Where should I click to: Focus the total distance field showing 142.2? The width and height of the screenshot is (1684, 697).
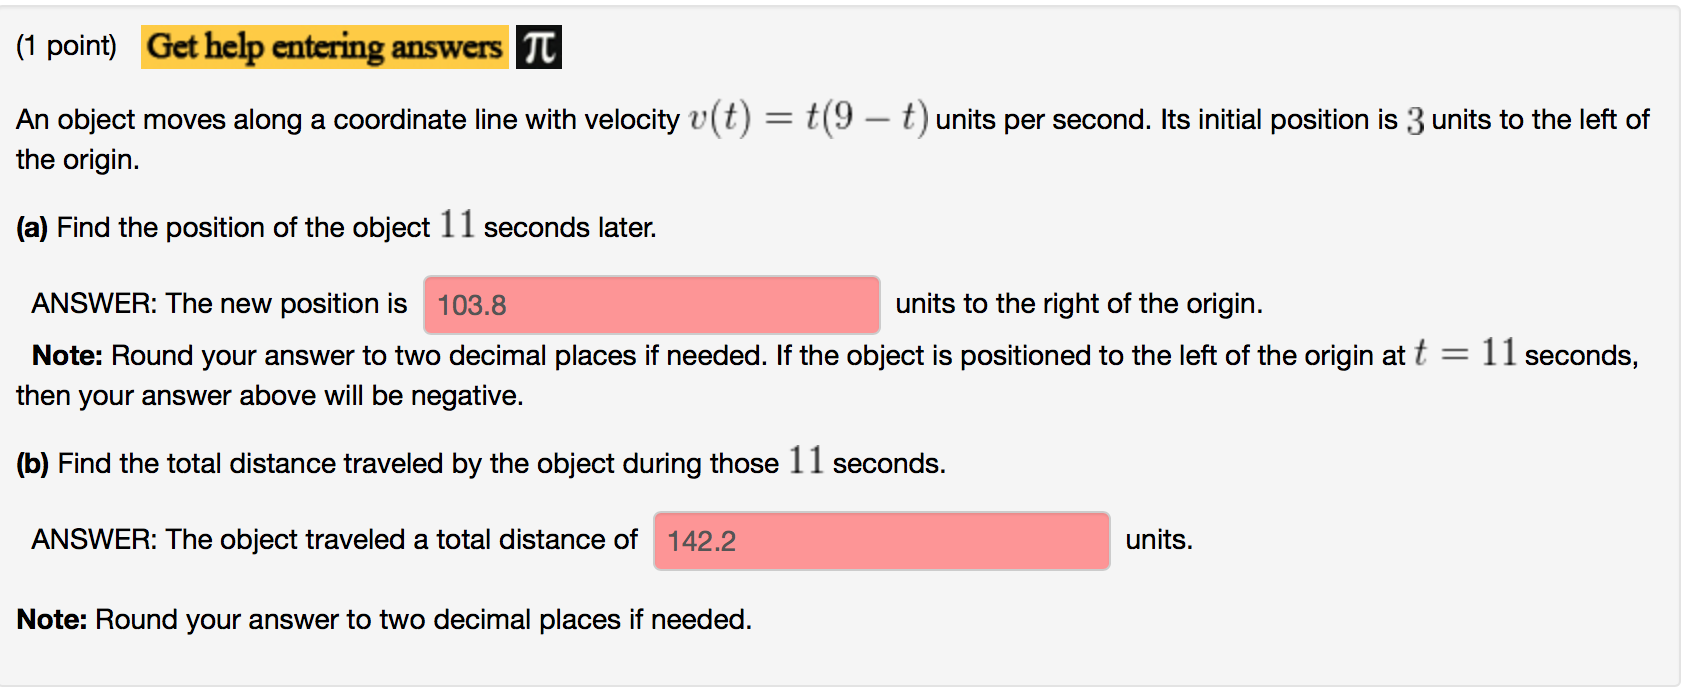click(881, 541)
